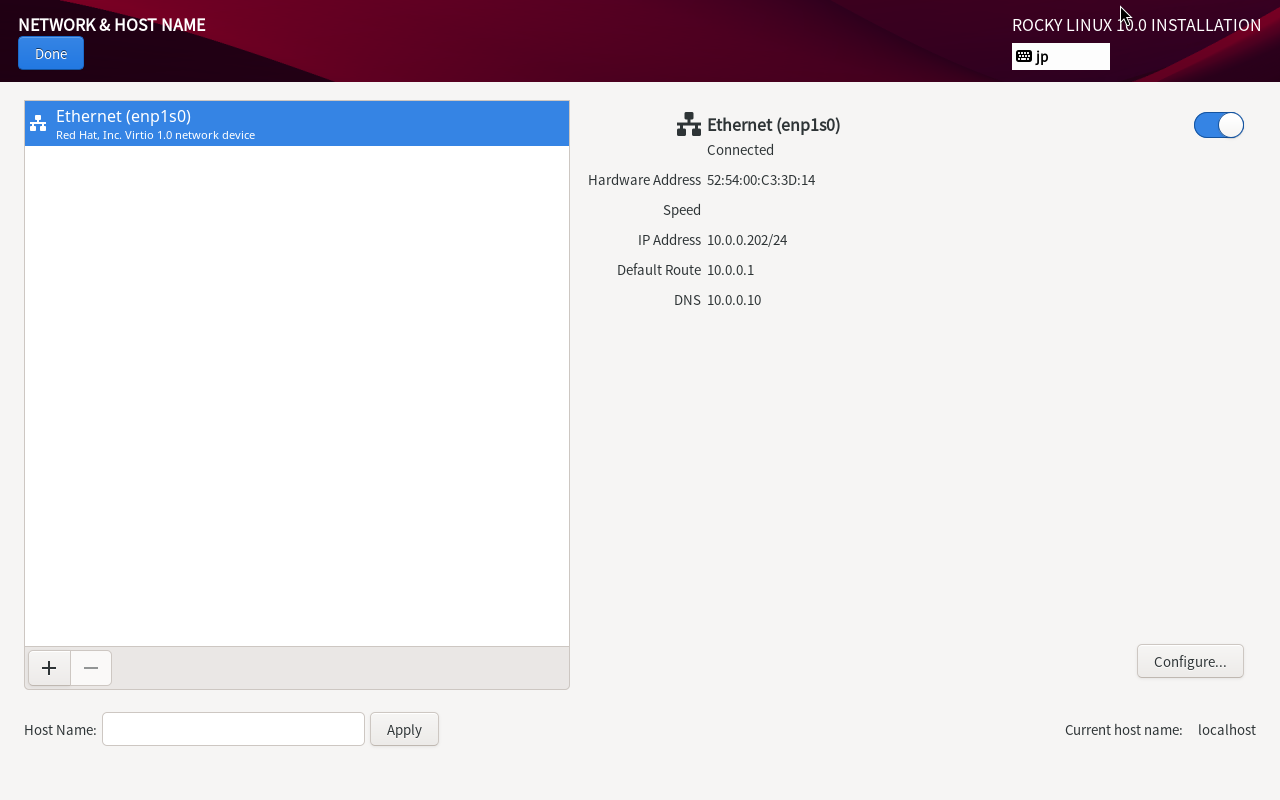Click the Ethernet (enp1s0) details heading
Image resolution: width=1280 pixels, height=800 pixels.
(774, 125)
